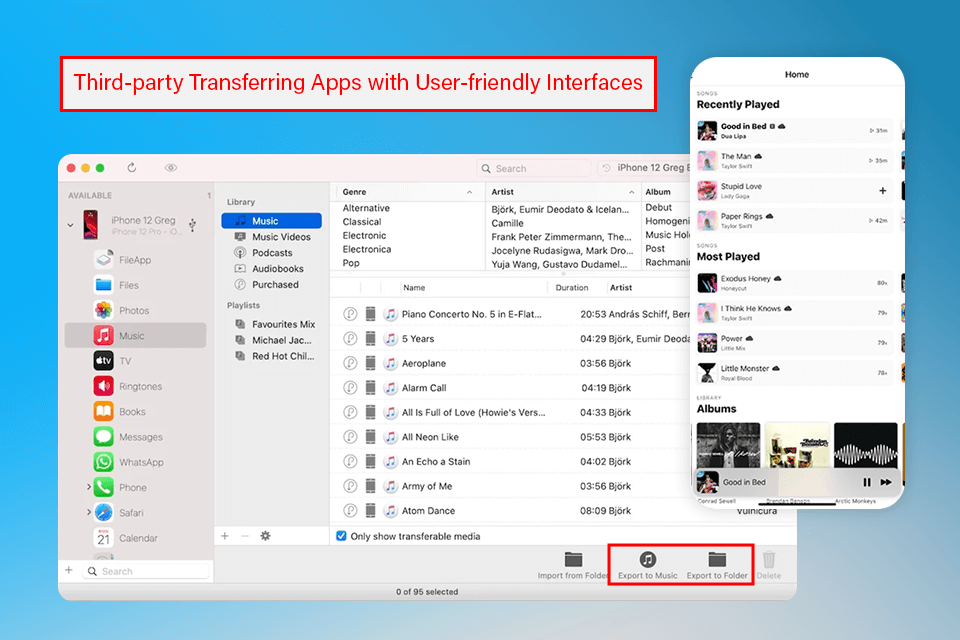
Task: Select the Piano Concerto No. 5 track row
Action: pyautogui.click(x=511, y=314)
